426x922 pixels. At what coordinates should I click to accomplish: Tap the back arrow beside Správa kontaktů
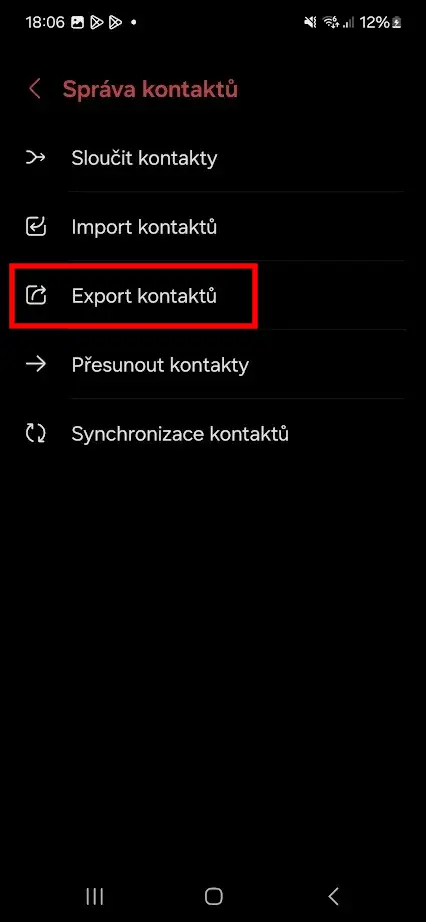(x=35, y=89)
